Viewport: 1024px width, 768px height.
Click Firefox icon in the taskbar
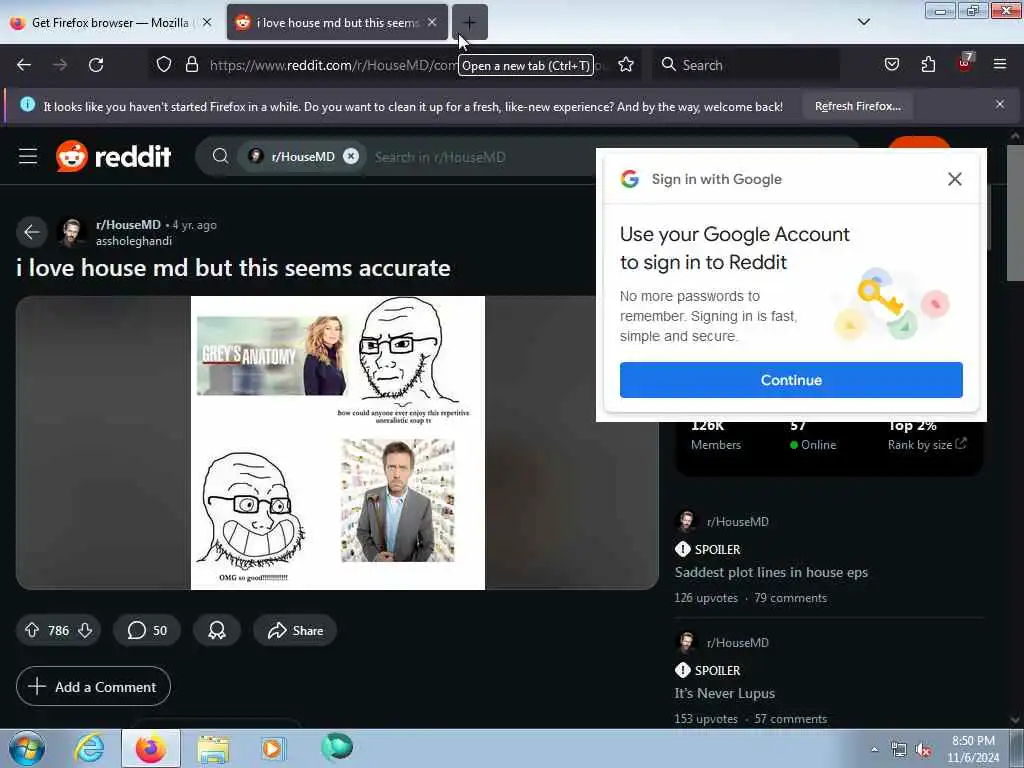point(150,748)
